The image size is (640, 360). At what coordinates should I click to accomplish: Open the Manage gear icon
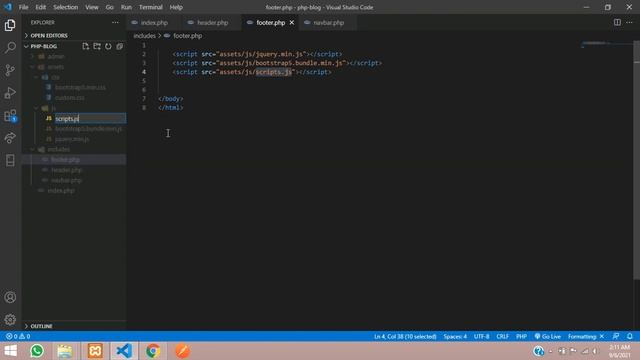click(x=10, y=320)
